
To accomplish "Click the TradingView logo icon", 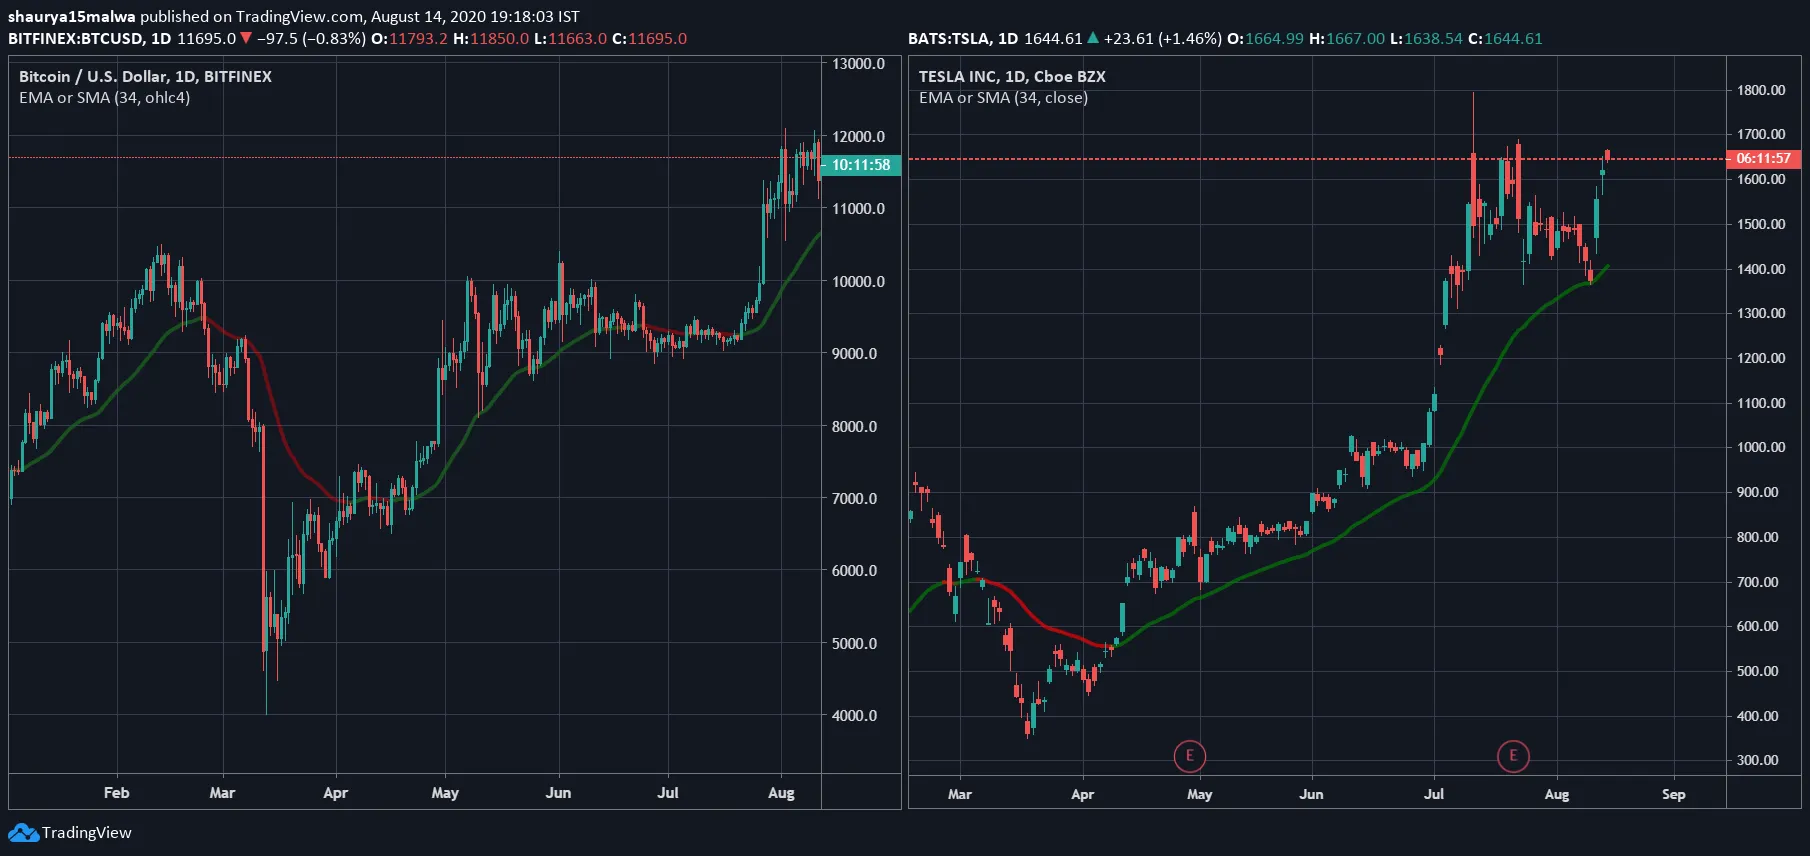I will coord(23,833).
